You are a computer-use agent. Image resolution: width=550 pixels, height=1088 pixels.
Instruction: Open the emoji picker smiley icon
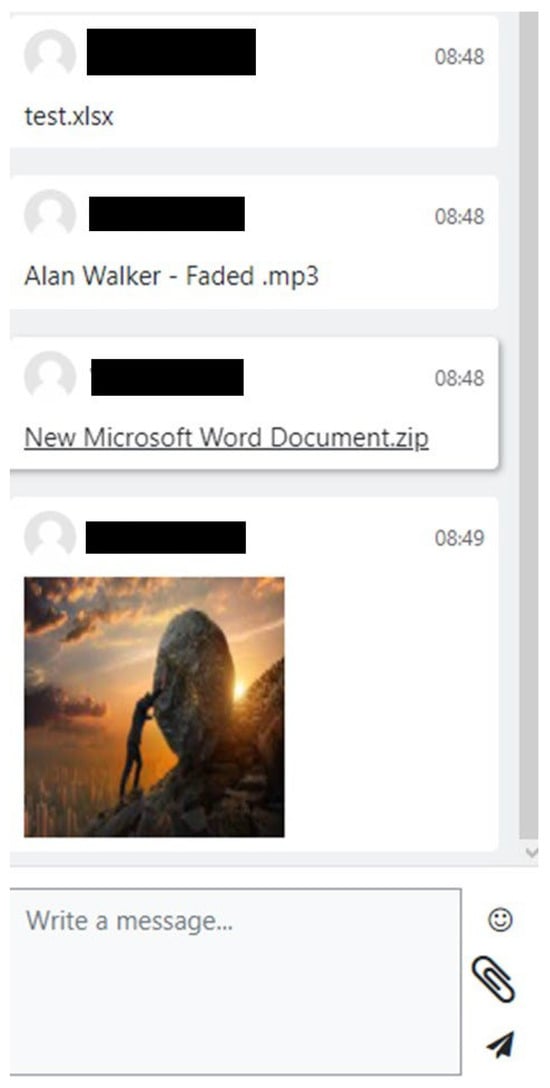pos(499,920)
